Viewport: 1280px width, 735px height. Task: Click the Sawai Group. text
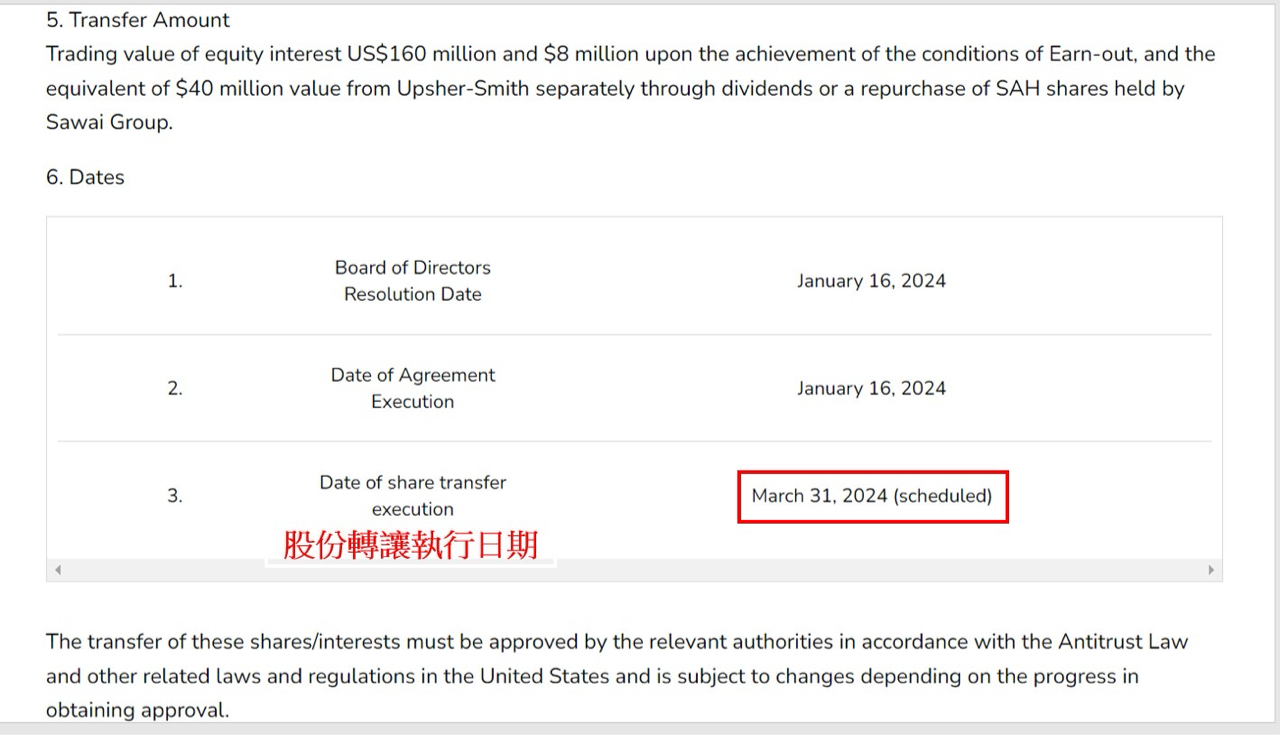tap(109, 122)
